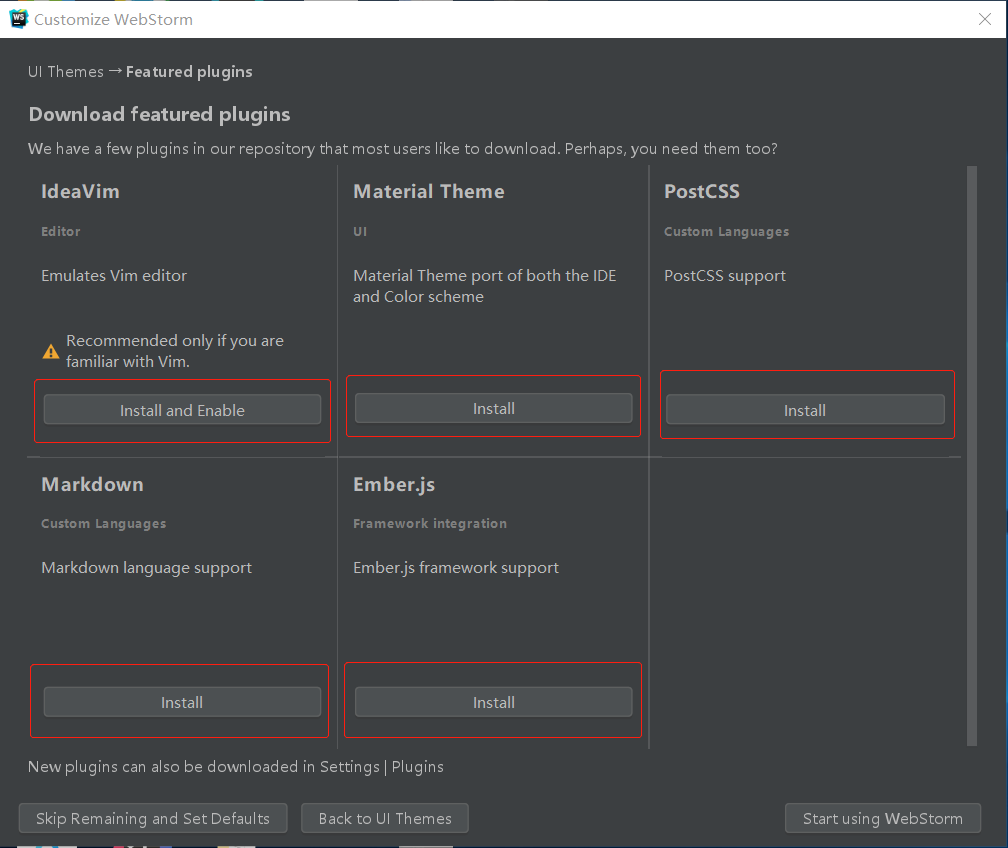Close the Customize WebStorm dialog
This screenshot has width=1008, height=848.
point(984,19)
